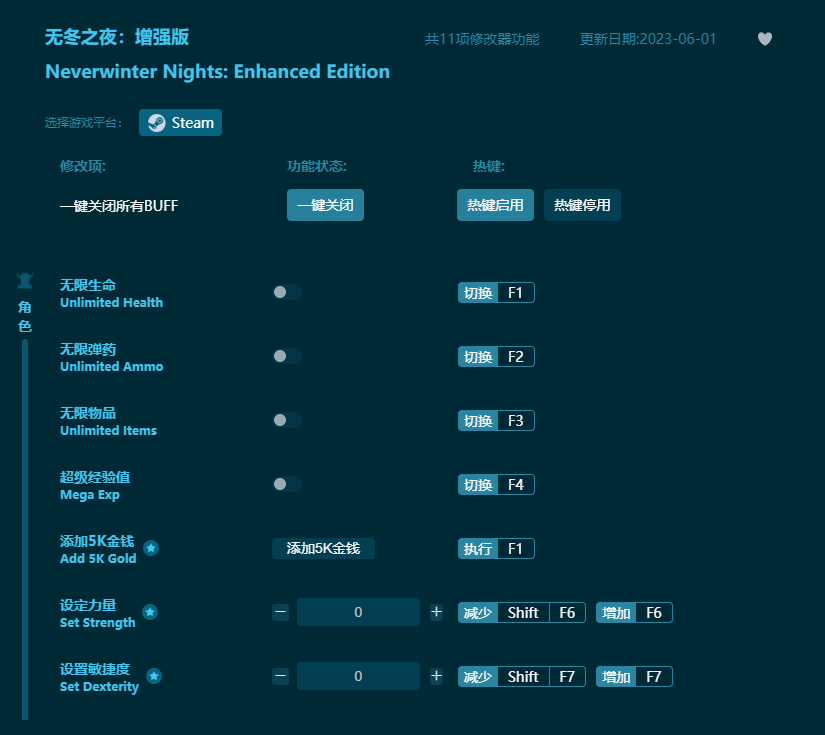Enable the Unlimited Items toggle
The image size is (825, 735).
pyautogui.click(x=287, y=420)
